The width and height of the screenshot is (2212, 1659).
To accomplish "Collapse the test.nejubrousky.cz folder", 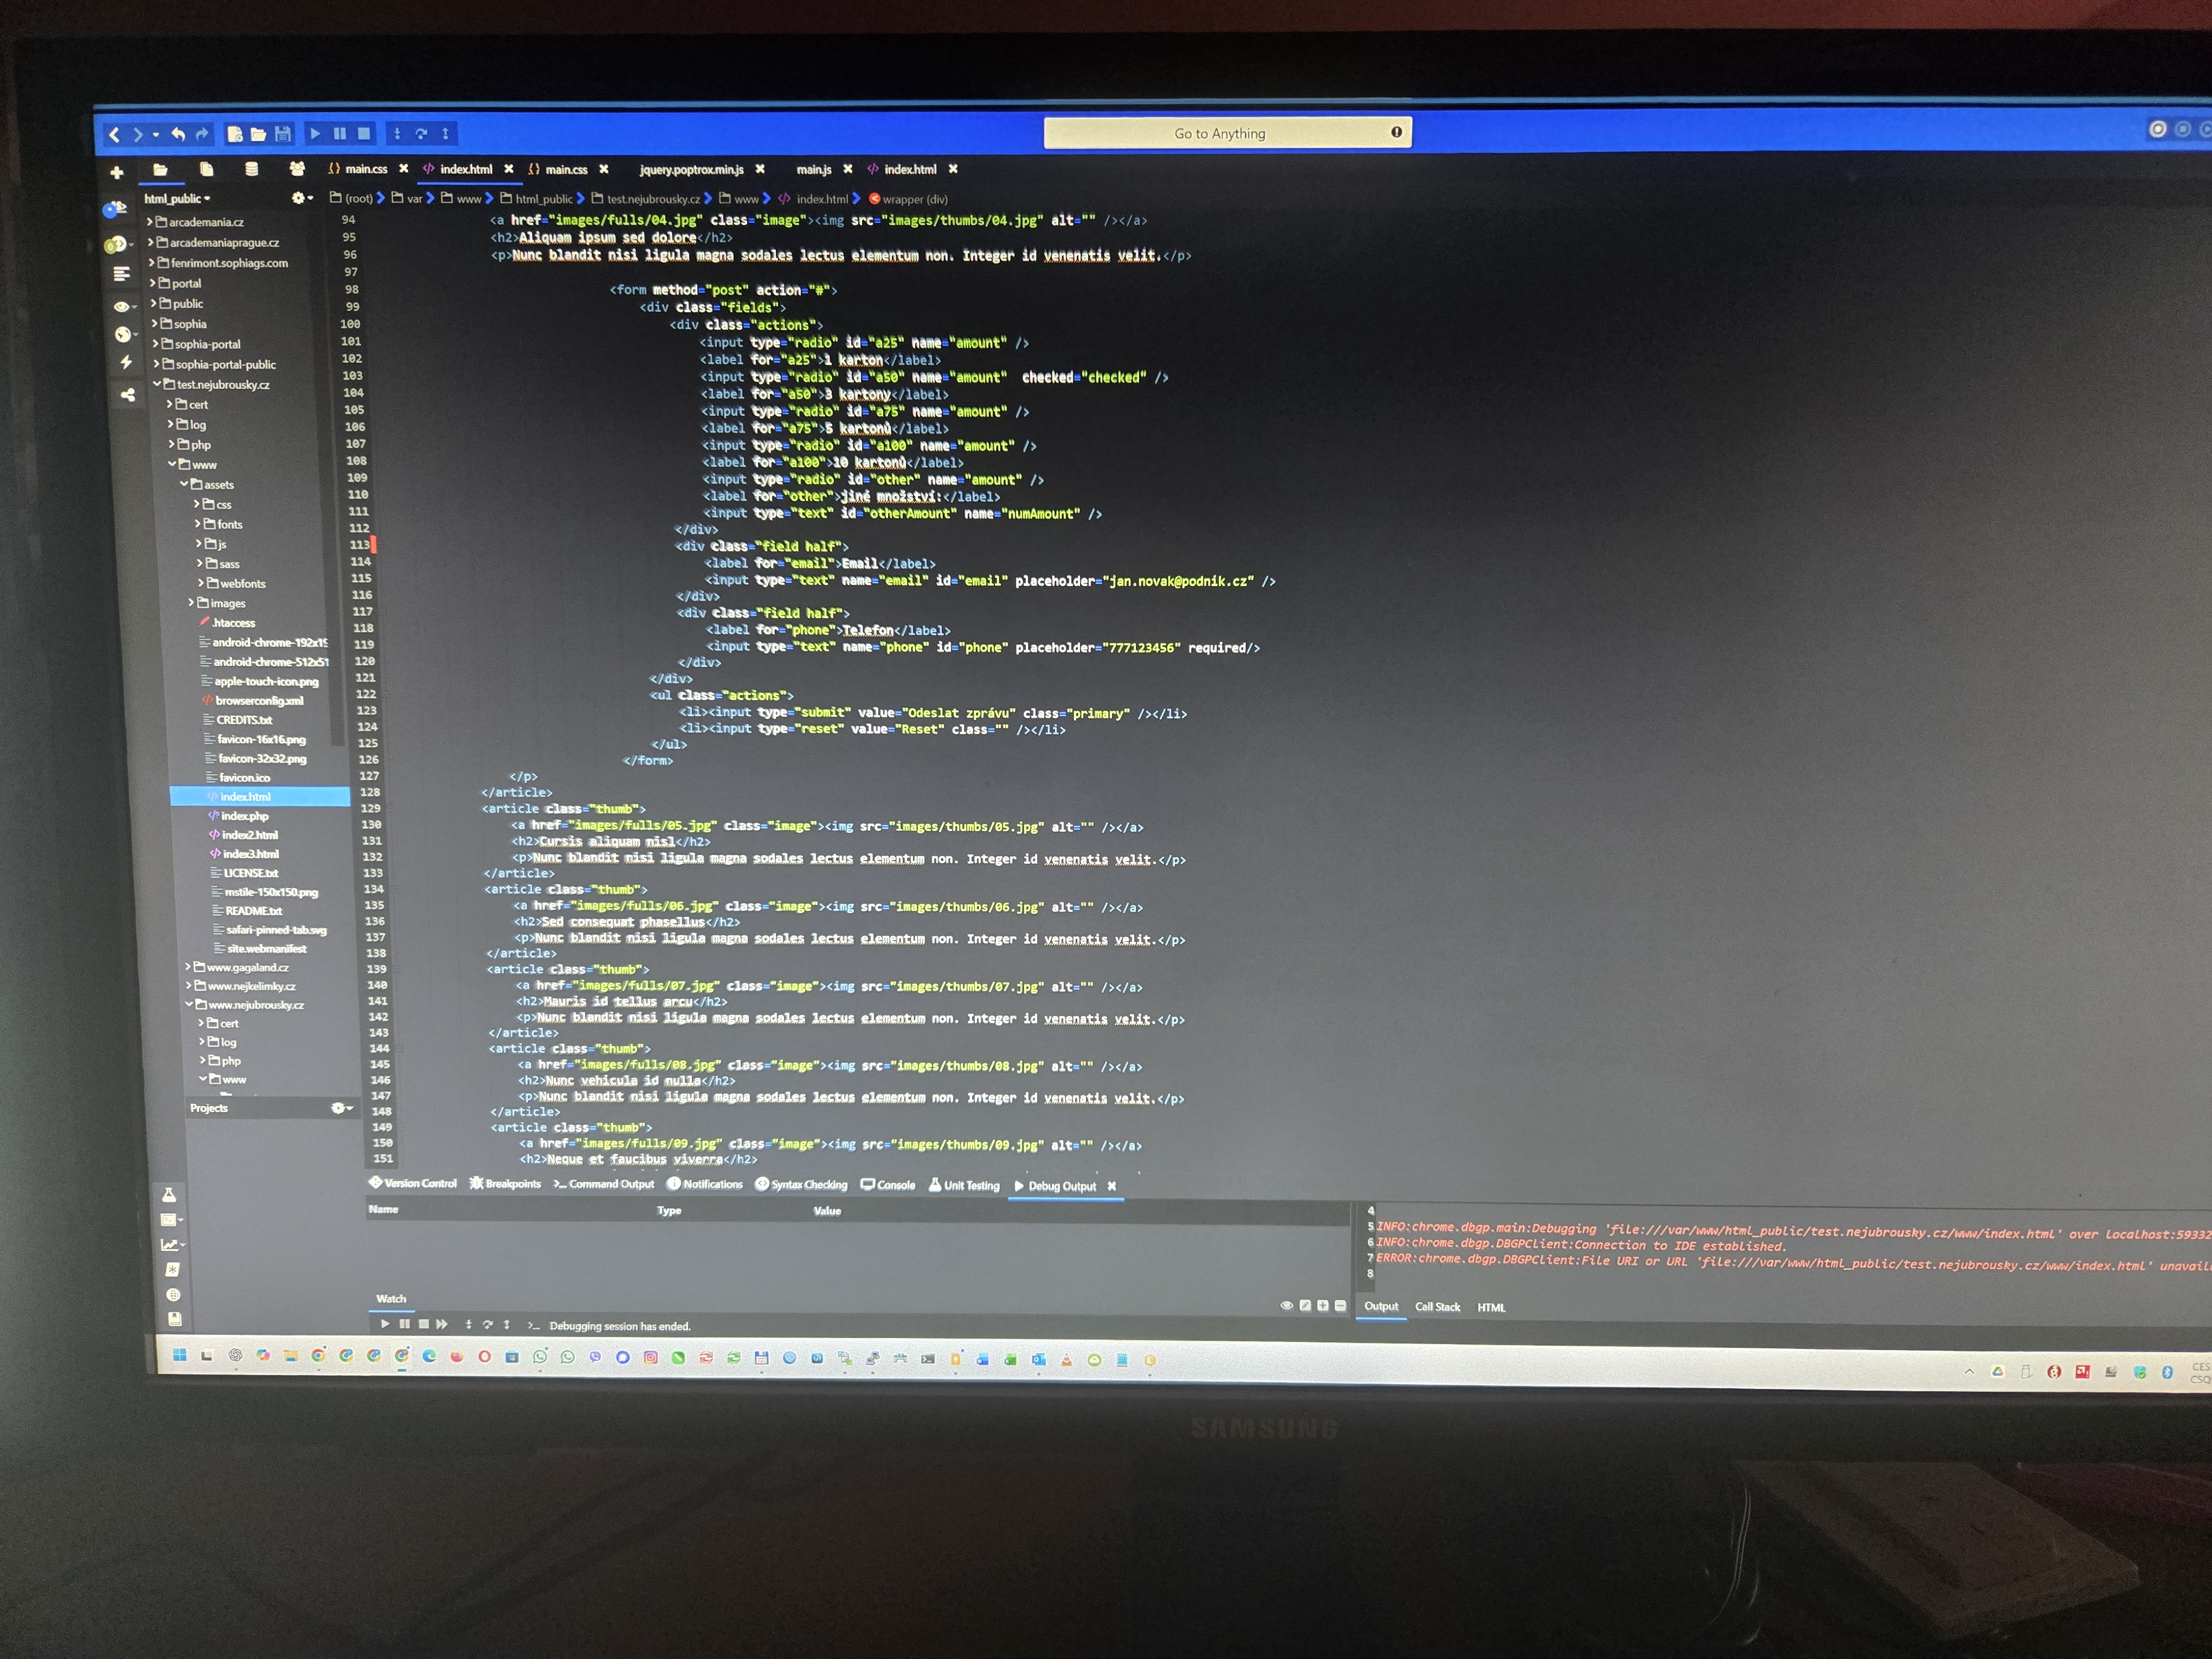I will click(157, 384).
